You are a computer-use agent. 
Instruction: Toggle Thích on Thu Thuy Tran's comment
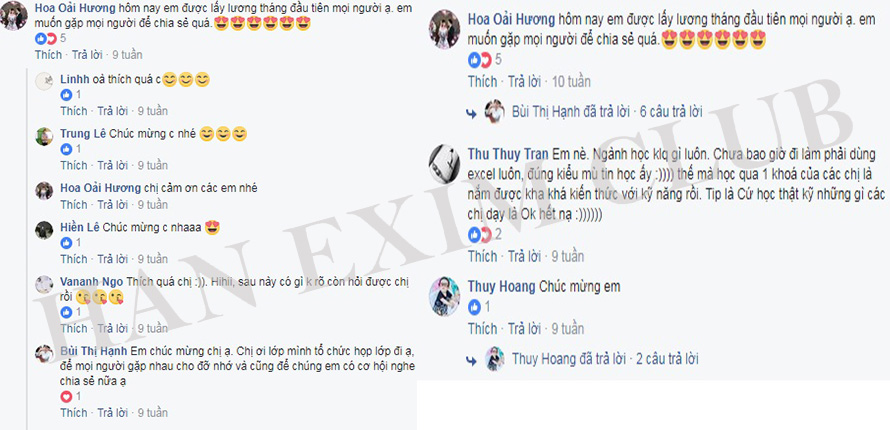coord(482,256)
